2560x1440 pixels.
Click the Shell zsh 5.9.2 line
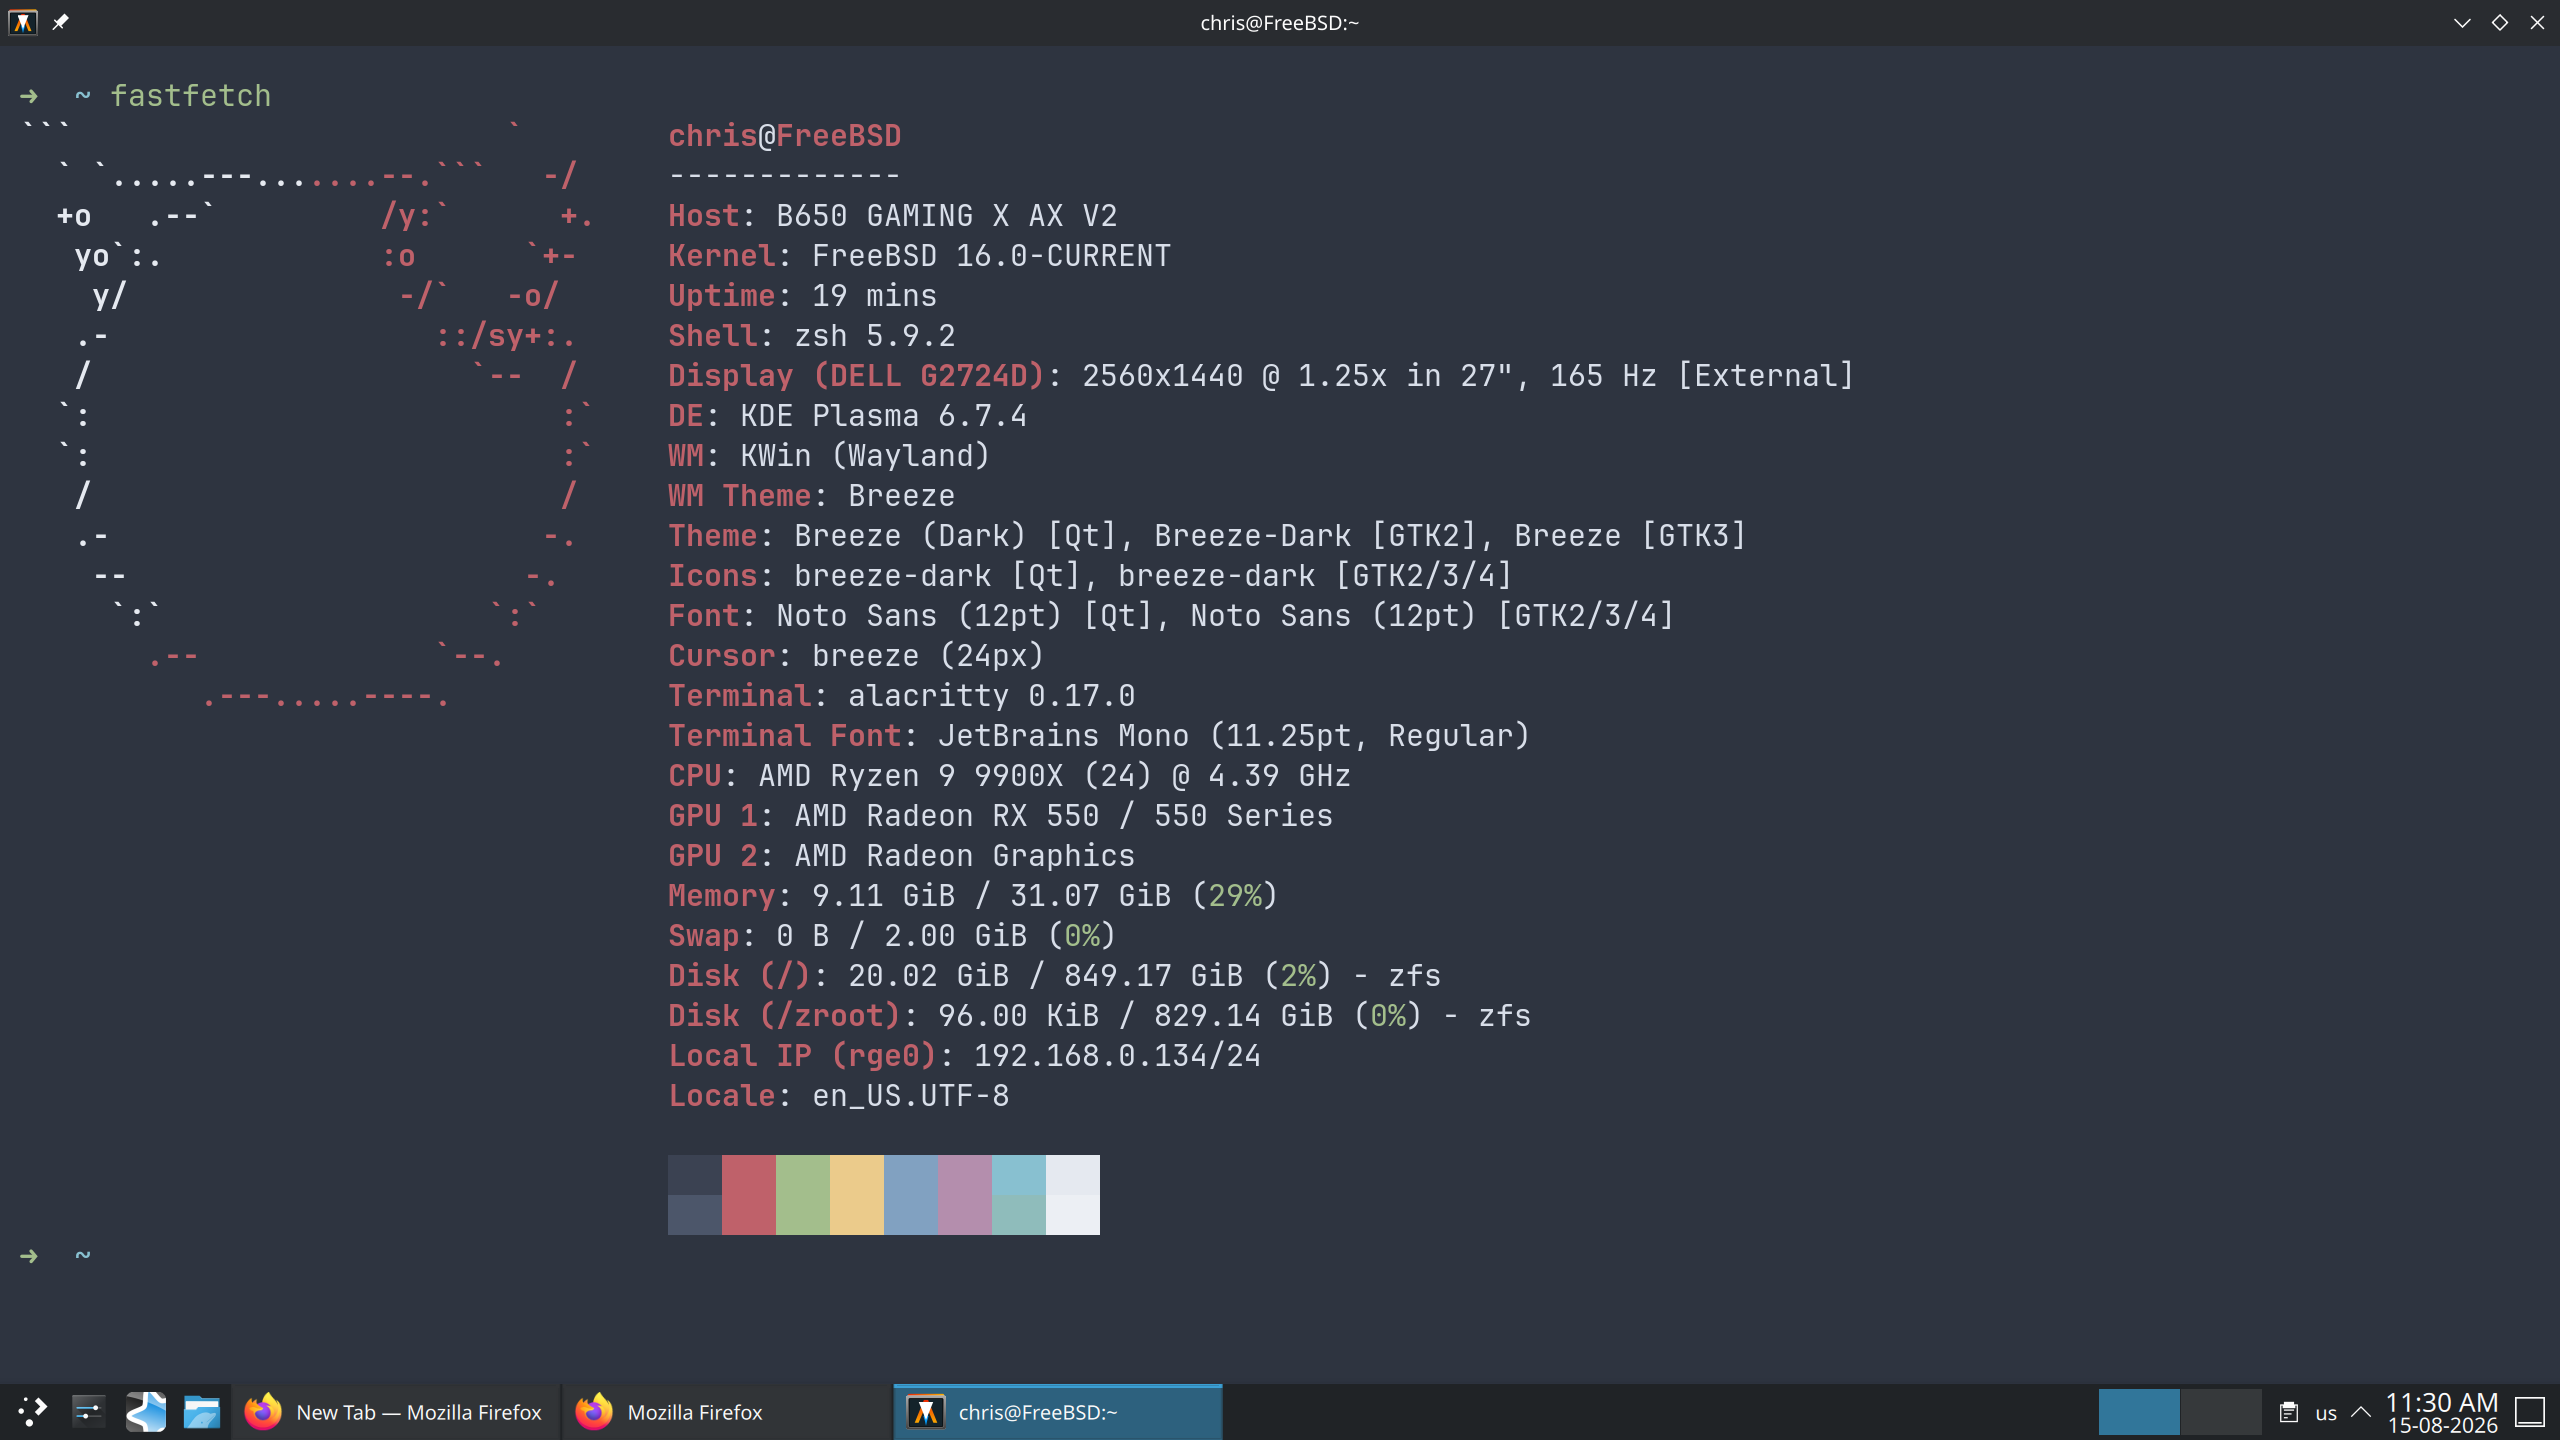click(812, 336)
